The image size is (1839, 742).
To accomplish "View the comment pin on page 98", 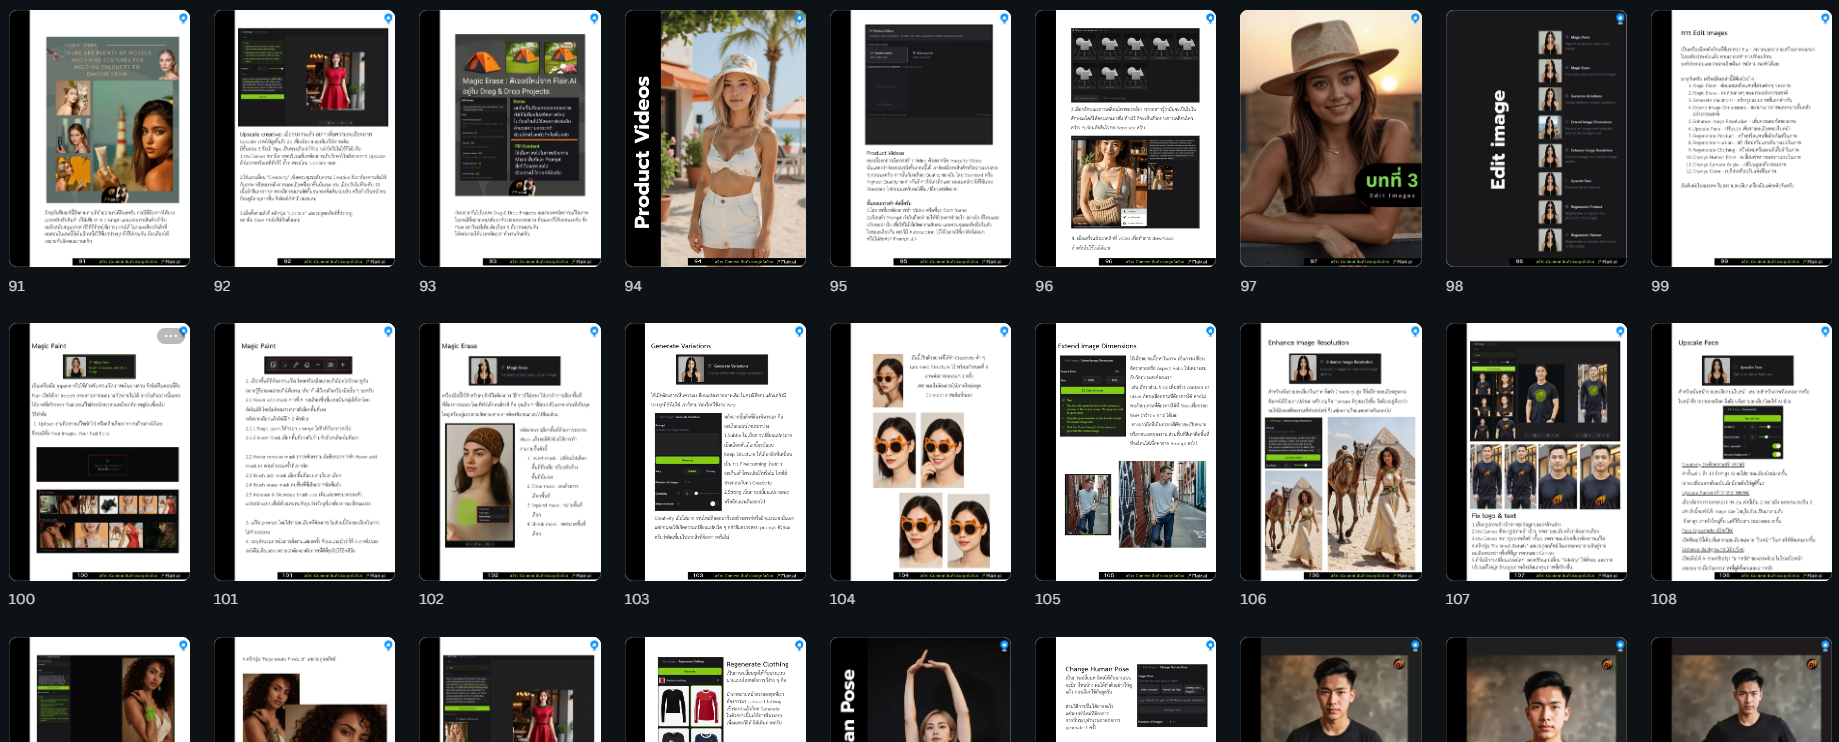I will click(1620, 18).
